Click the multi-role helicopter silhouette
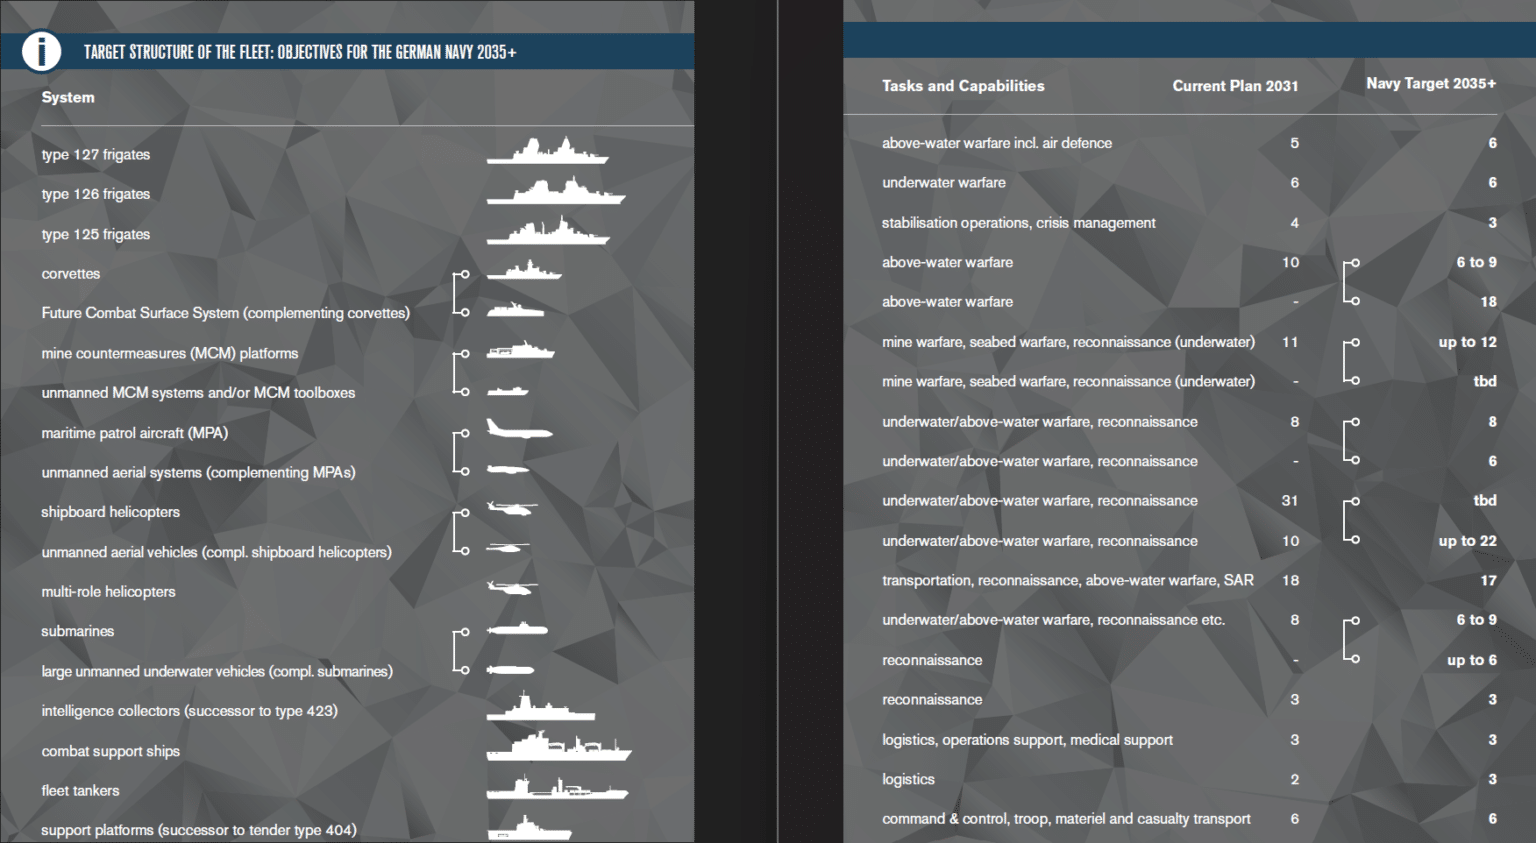This screenshot has width=1536, height=843. 511,588
